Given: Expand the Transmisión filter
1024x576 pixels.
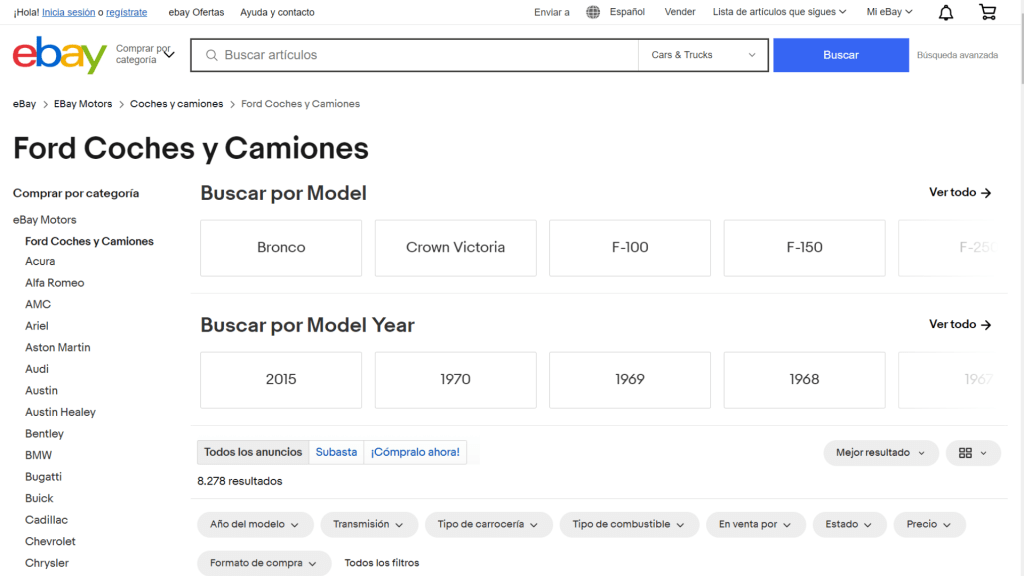Looking at the screenshot, I should (x=368, y=524).
